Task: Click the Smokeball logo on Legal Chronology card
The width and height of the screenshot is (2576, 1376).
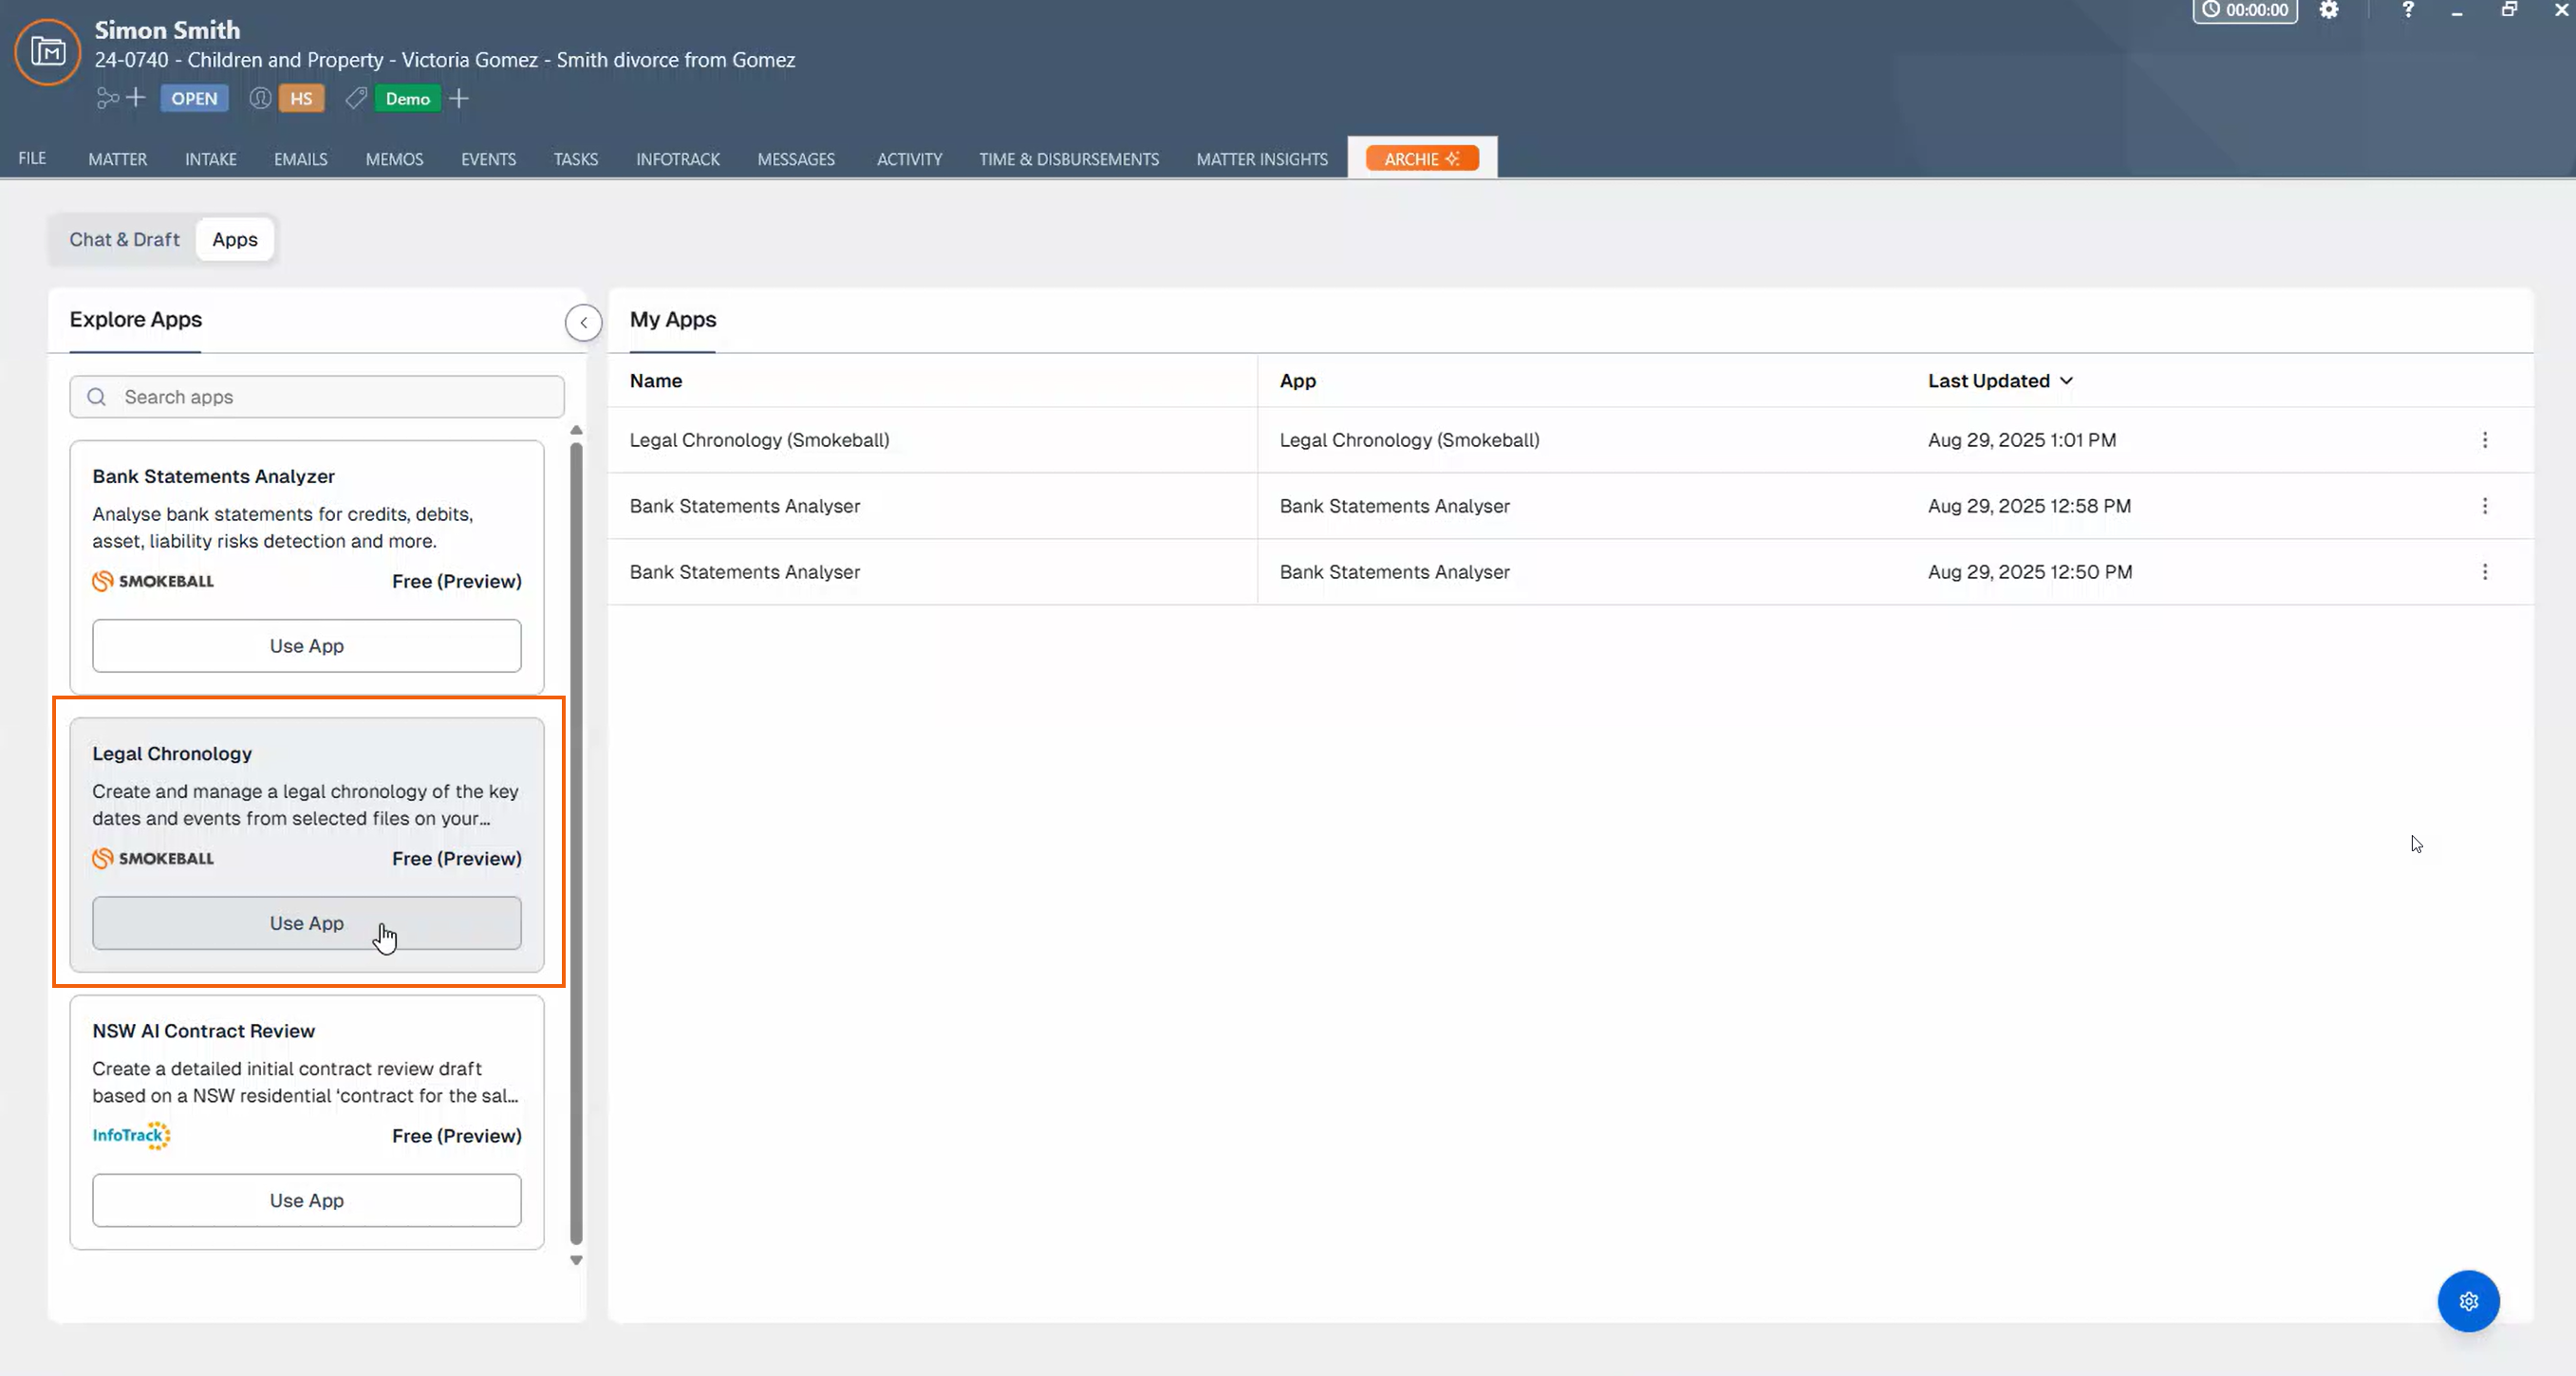Action: 153,858
